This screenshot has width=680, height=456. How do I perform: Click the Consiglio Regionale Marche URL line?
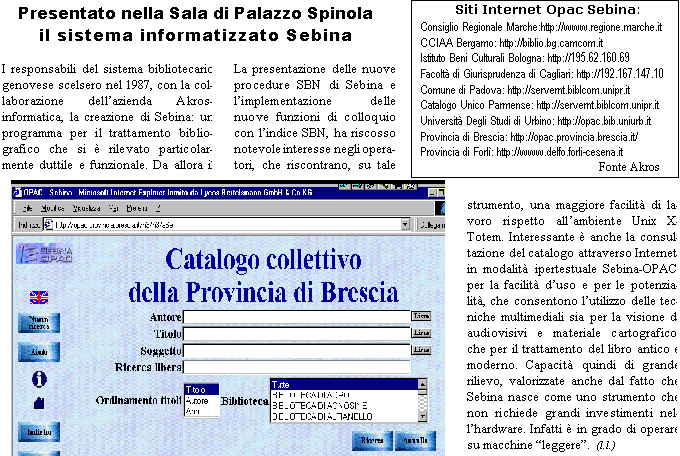[x=541, y=27]
